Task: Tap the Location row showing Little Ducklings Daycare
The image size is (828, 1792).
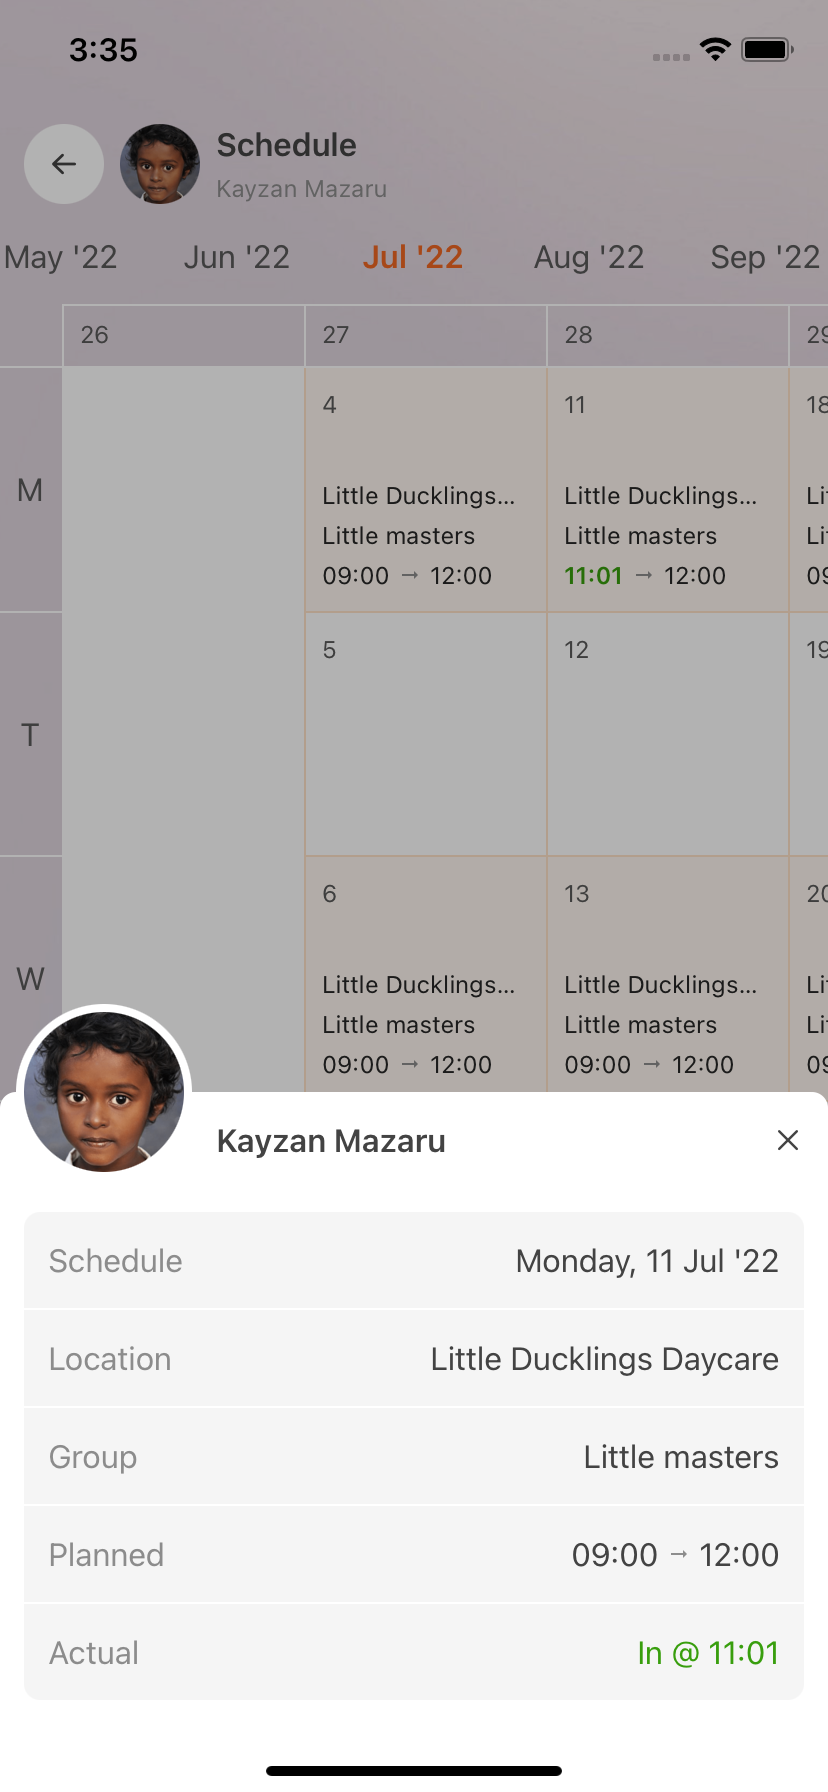Action: click(x=414, y=1359)
